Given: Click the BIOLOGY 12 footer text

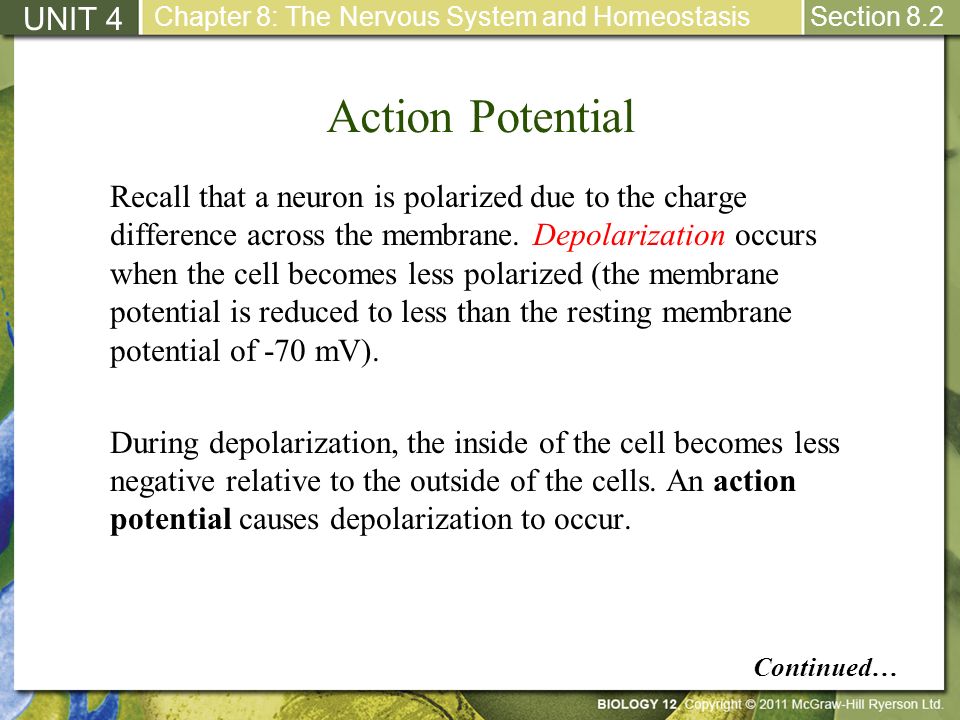Looking at the screenshot, I should (637, 704).
